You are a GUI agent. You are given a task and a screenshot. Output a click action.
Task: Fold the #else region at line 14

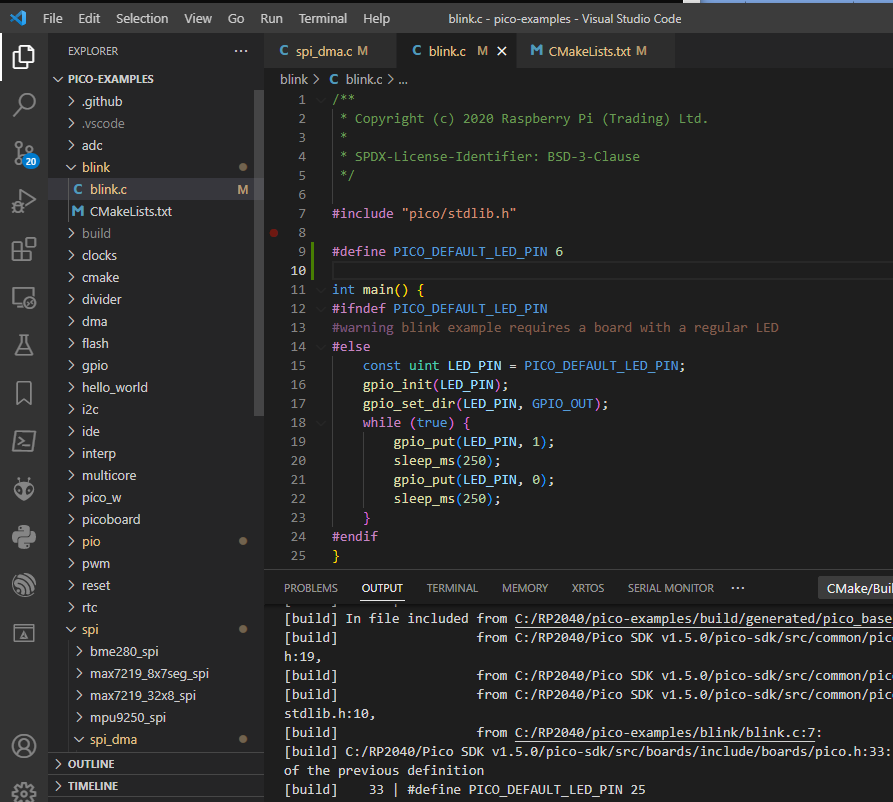pos(321,347)
